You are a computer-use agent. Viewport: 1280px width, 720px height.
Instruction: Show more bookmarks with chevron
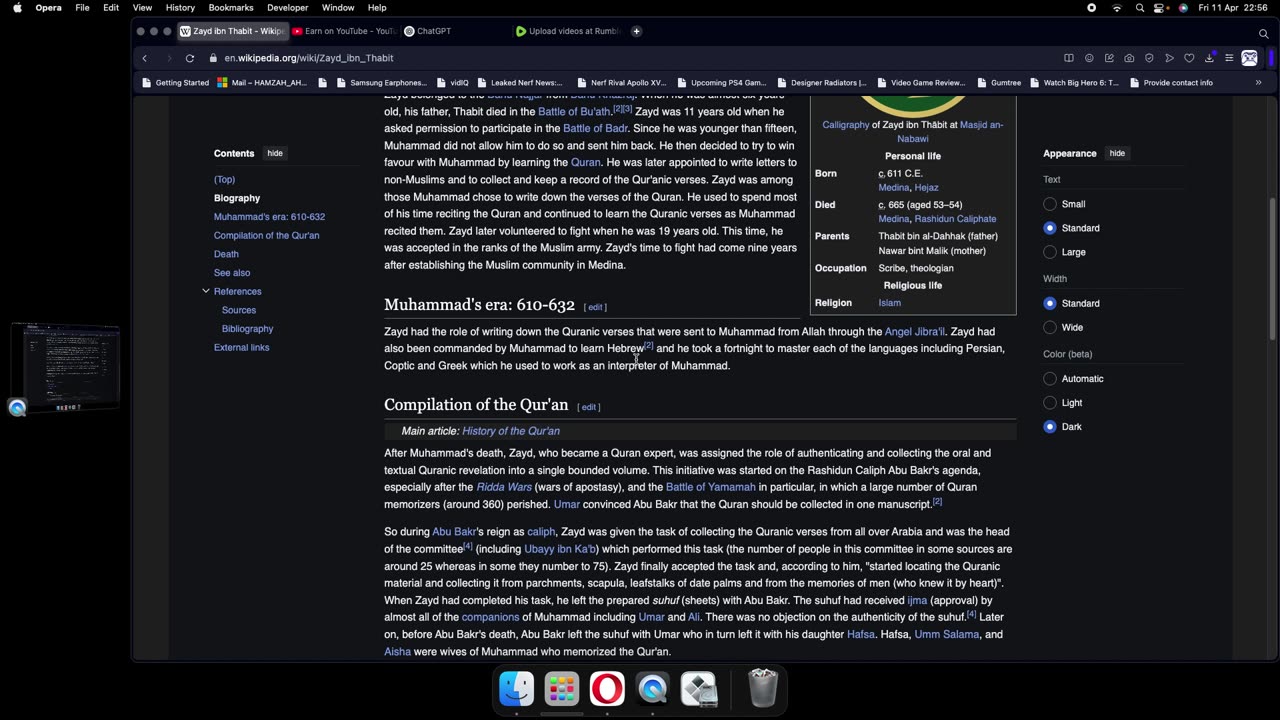pos(1258,83)
